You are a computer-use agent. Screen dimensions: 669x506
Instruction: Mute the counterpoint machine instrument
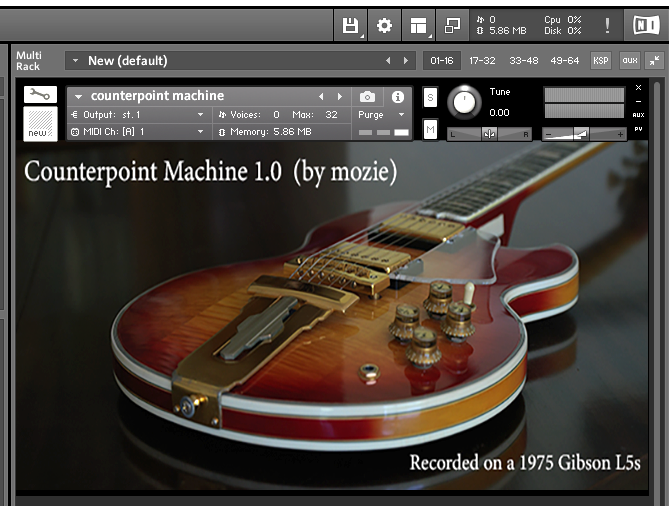click(430, 129)
